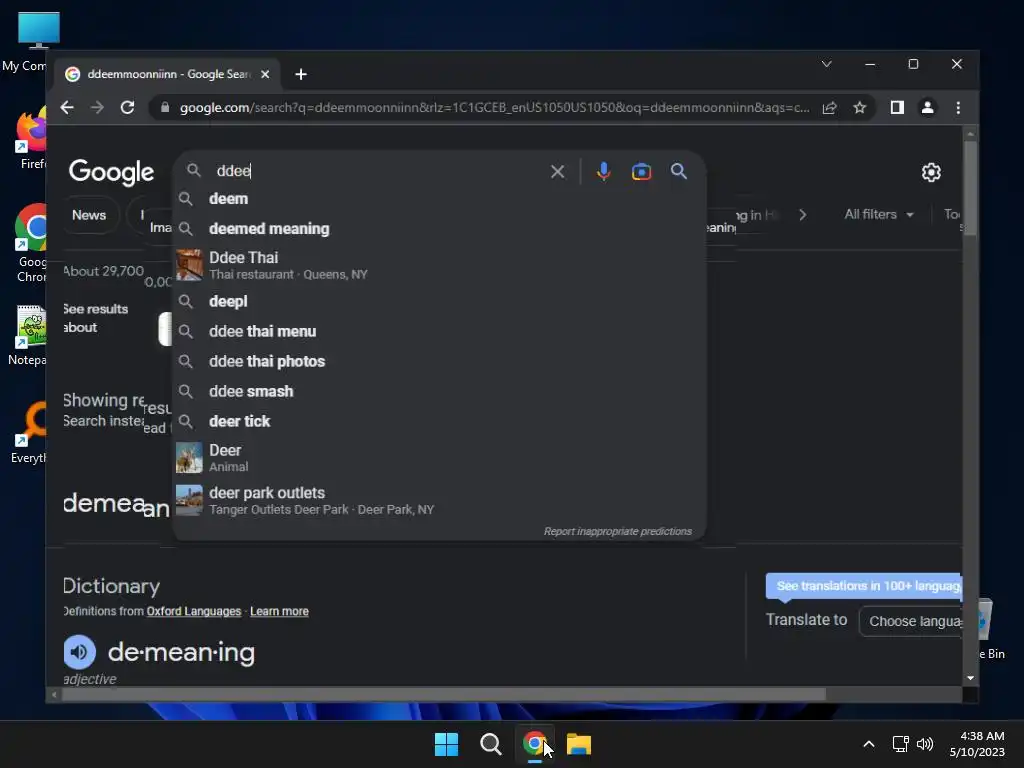
Task: Select the Notepad++ desktop shortcut
Action: [29, 335]
